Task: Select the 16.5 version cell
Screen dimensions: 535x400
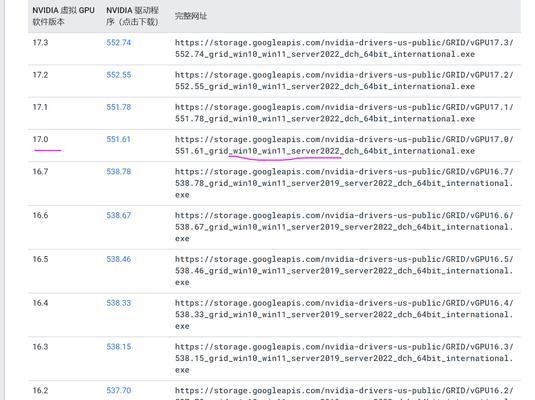Action: pos(40,259)
